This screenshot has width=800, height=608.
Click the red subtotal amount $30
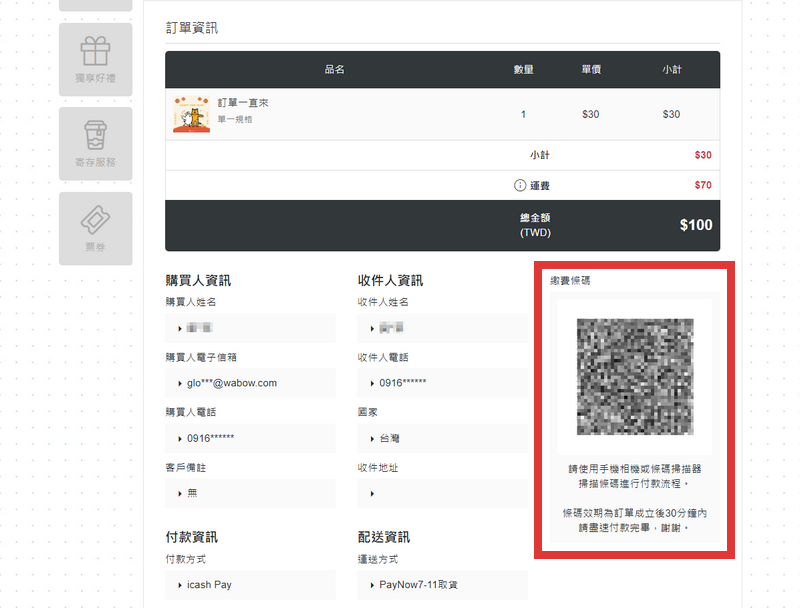703,155
